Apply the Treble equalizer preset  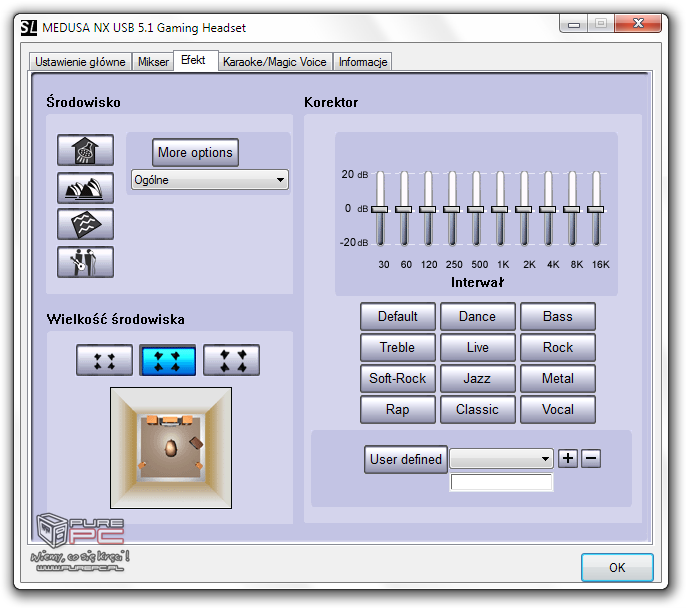pos(398,347)
